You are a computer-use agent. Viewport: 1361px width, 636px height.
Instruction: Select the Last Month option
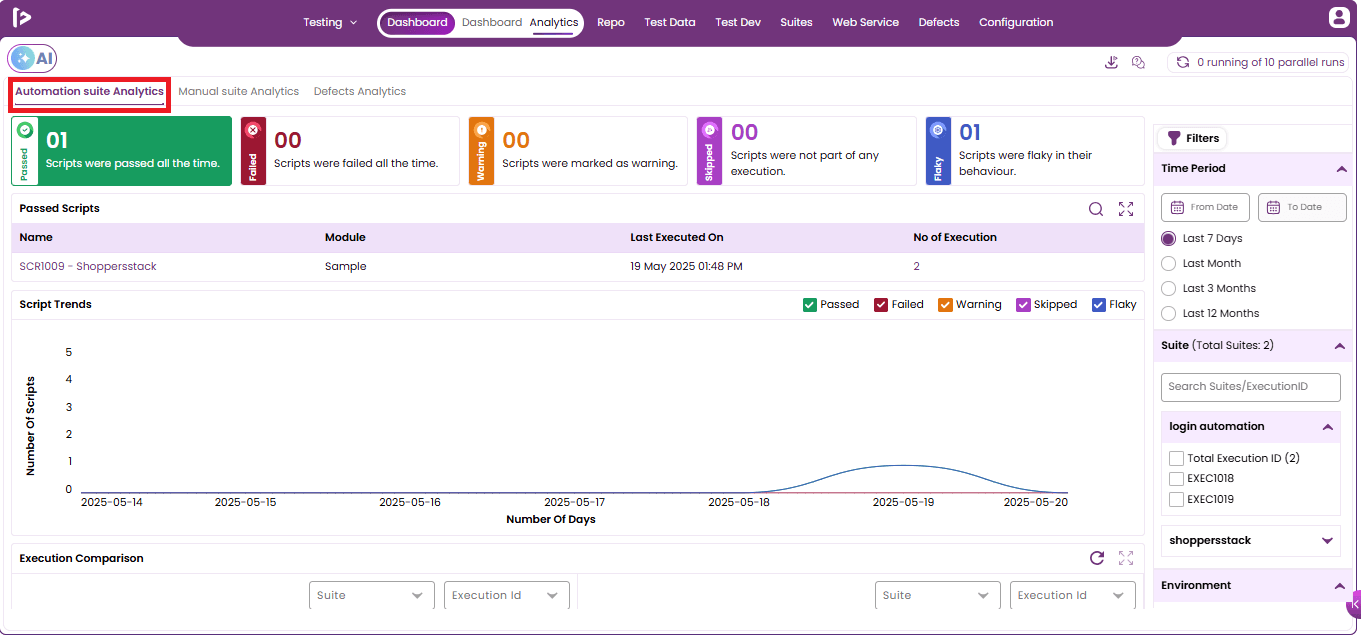1168,264
